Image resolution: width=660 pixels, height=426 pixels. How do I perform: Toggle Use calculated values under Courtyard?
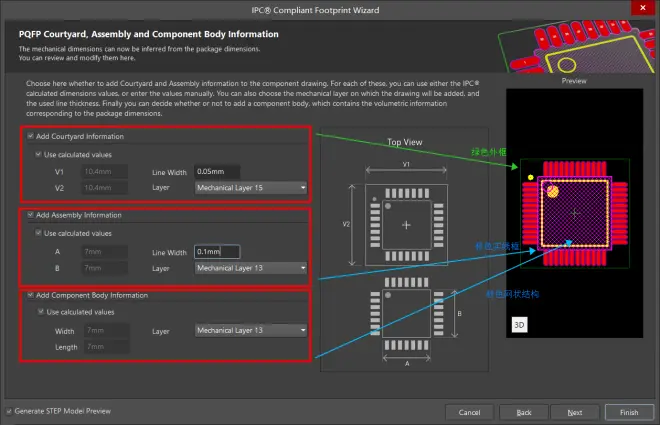click(x=38, y=154)
